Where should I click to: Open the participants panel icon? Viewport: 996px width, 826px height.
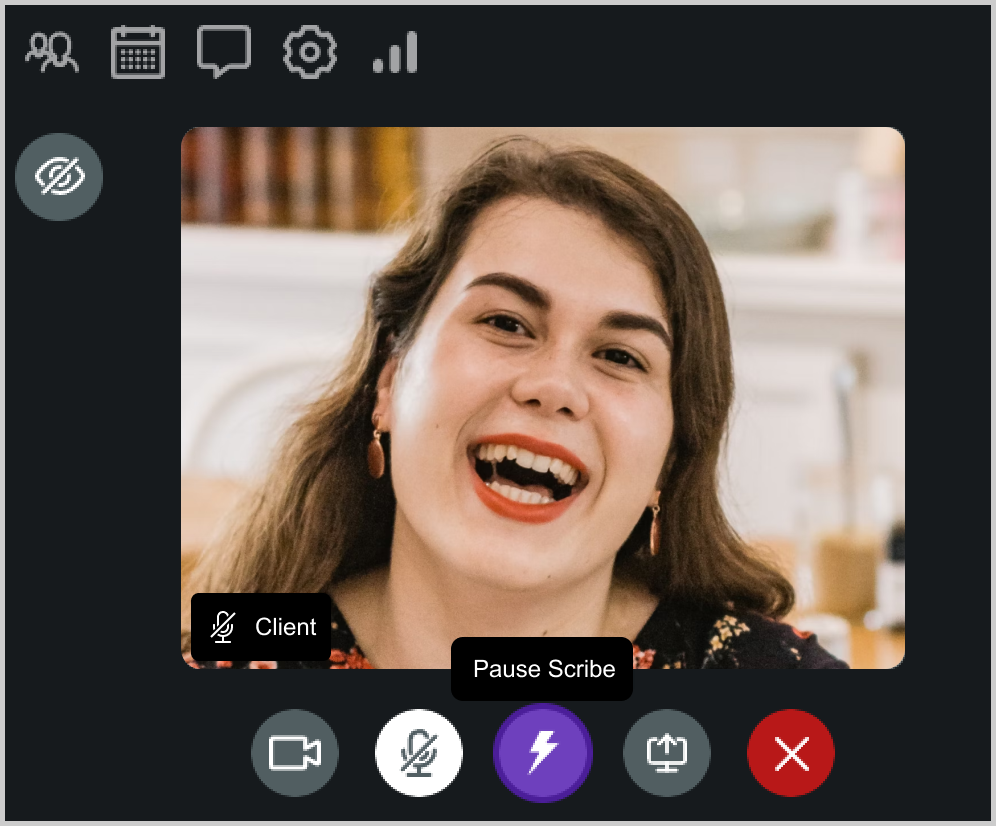(x=51, y=51)
